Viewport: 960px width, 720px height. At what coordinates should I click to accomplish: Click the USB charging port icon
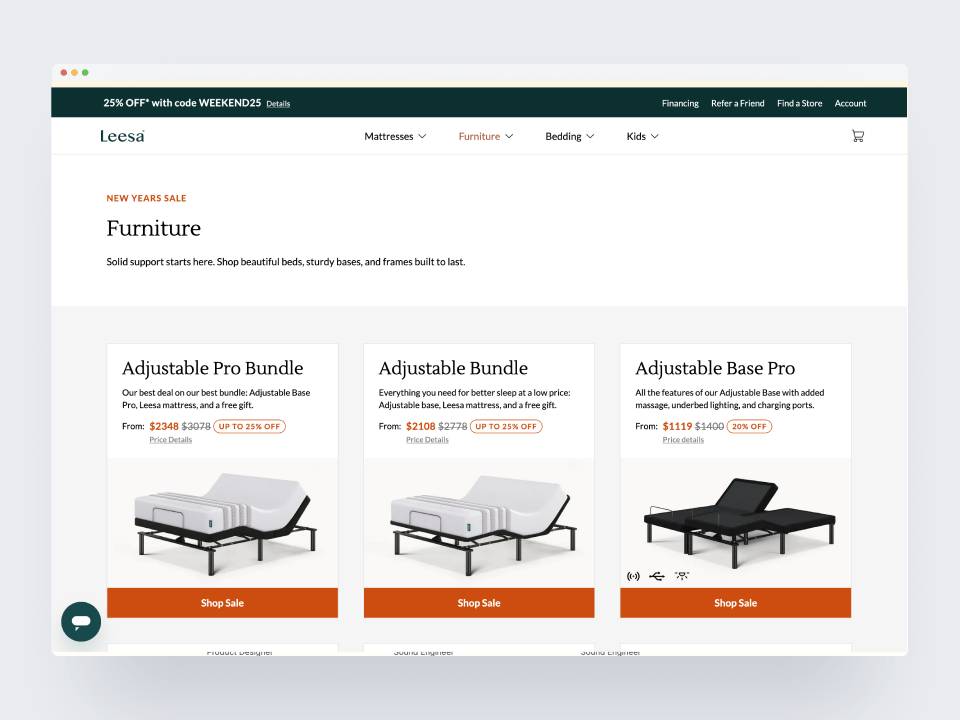[x=657, y=576]
